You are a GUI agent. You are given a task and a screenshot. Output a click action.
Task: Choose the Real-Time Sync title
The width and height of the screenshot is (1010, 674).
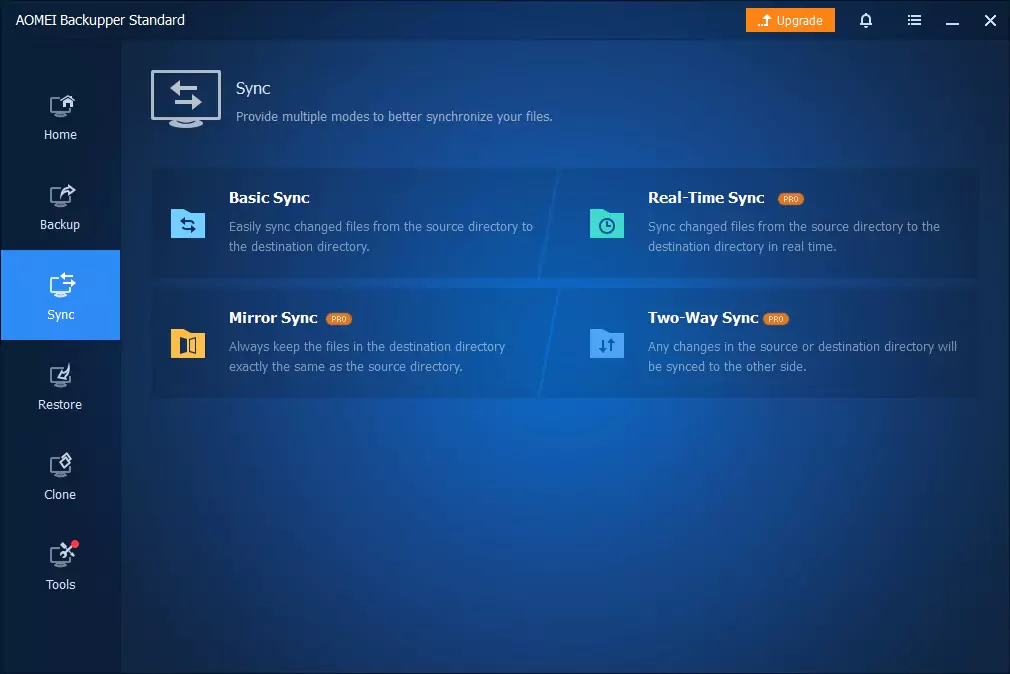[x=706, y=198]
